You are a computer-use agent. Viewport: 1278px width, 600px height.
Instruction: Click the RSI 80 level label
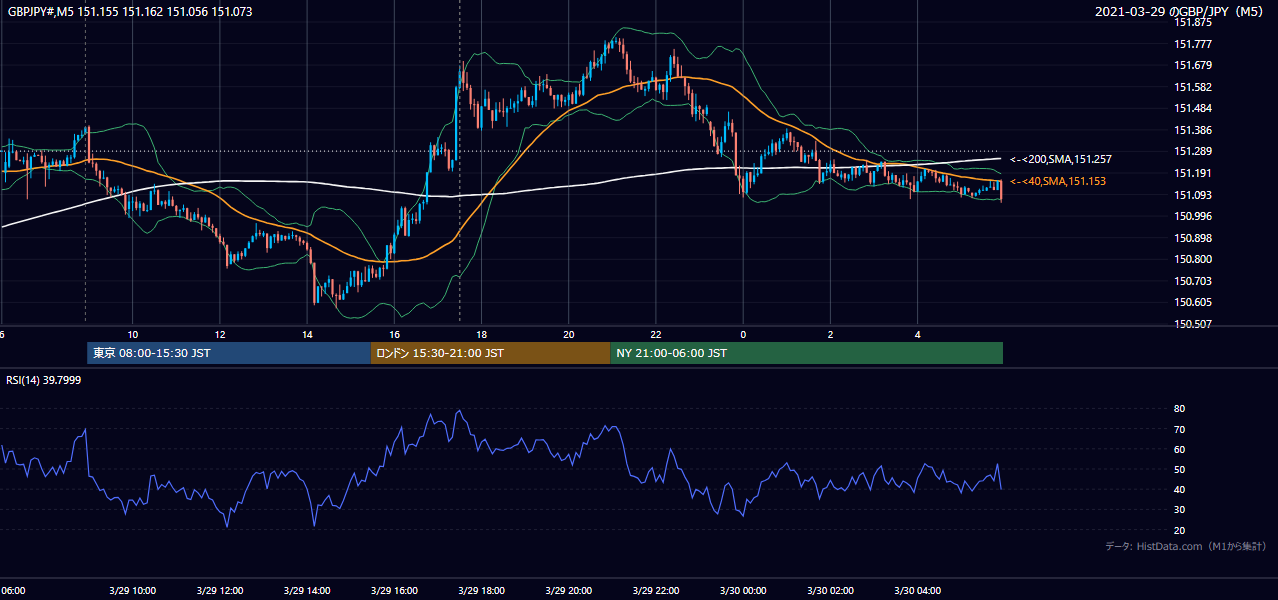point(1179,409)
